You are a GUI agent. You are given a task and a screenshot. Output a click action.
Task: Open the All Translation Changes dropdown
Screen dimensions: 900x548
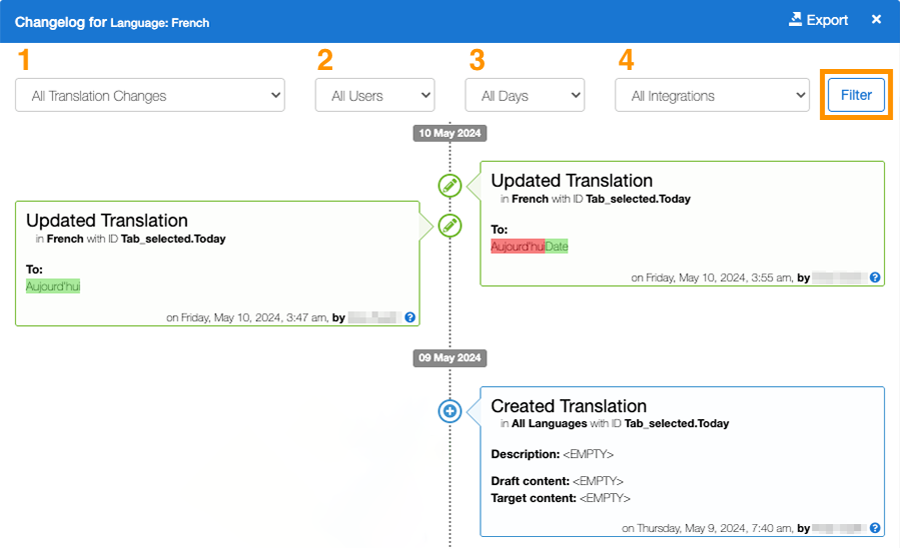click(150, 96)
